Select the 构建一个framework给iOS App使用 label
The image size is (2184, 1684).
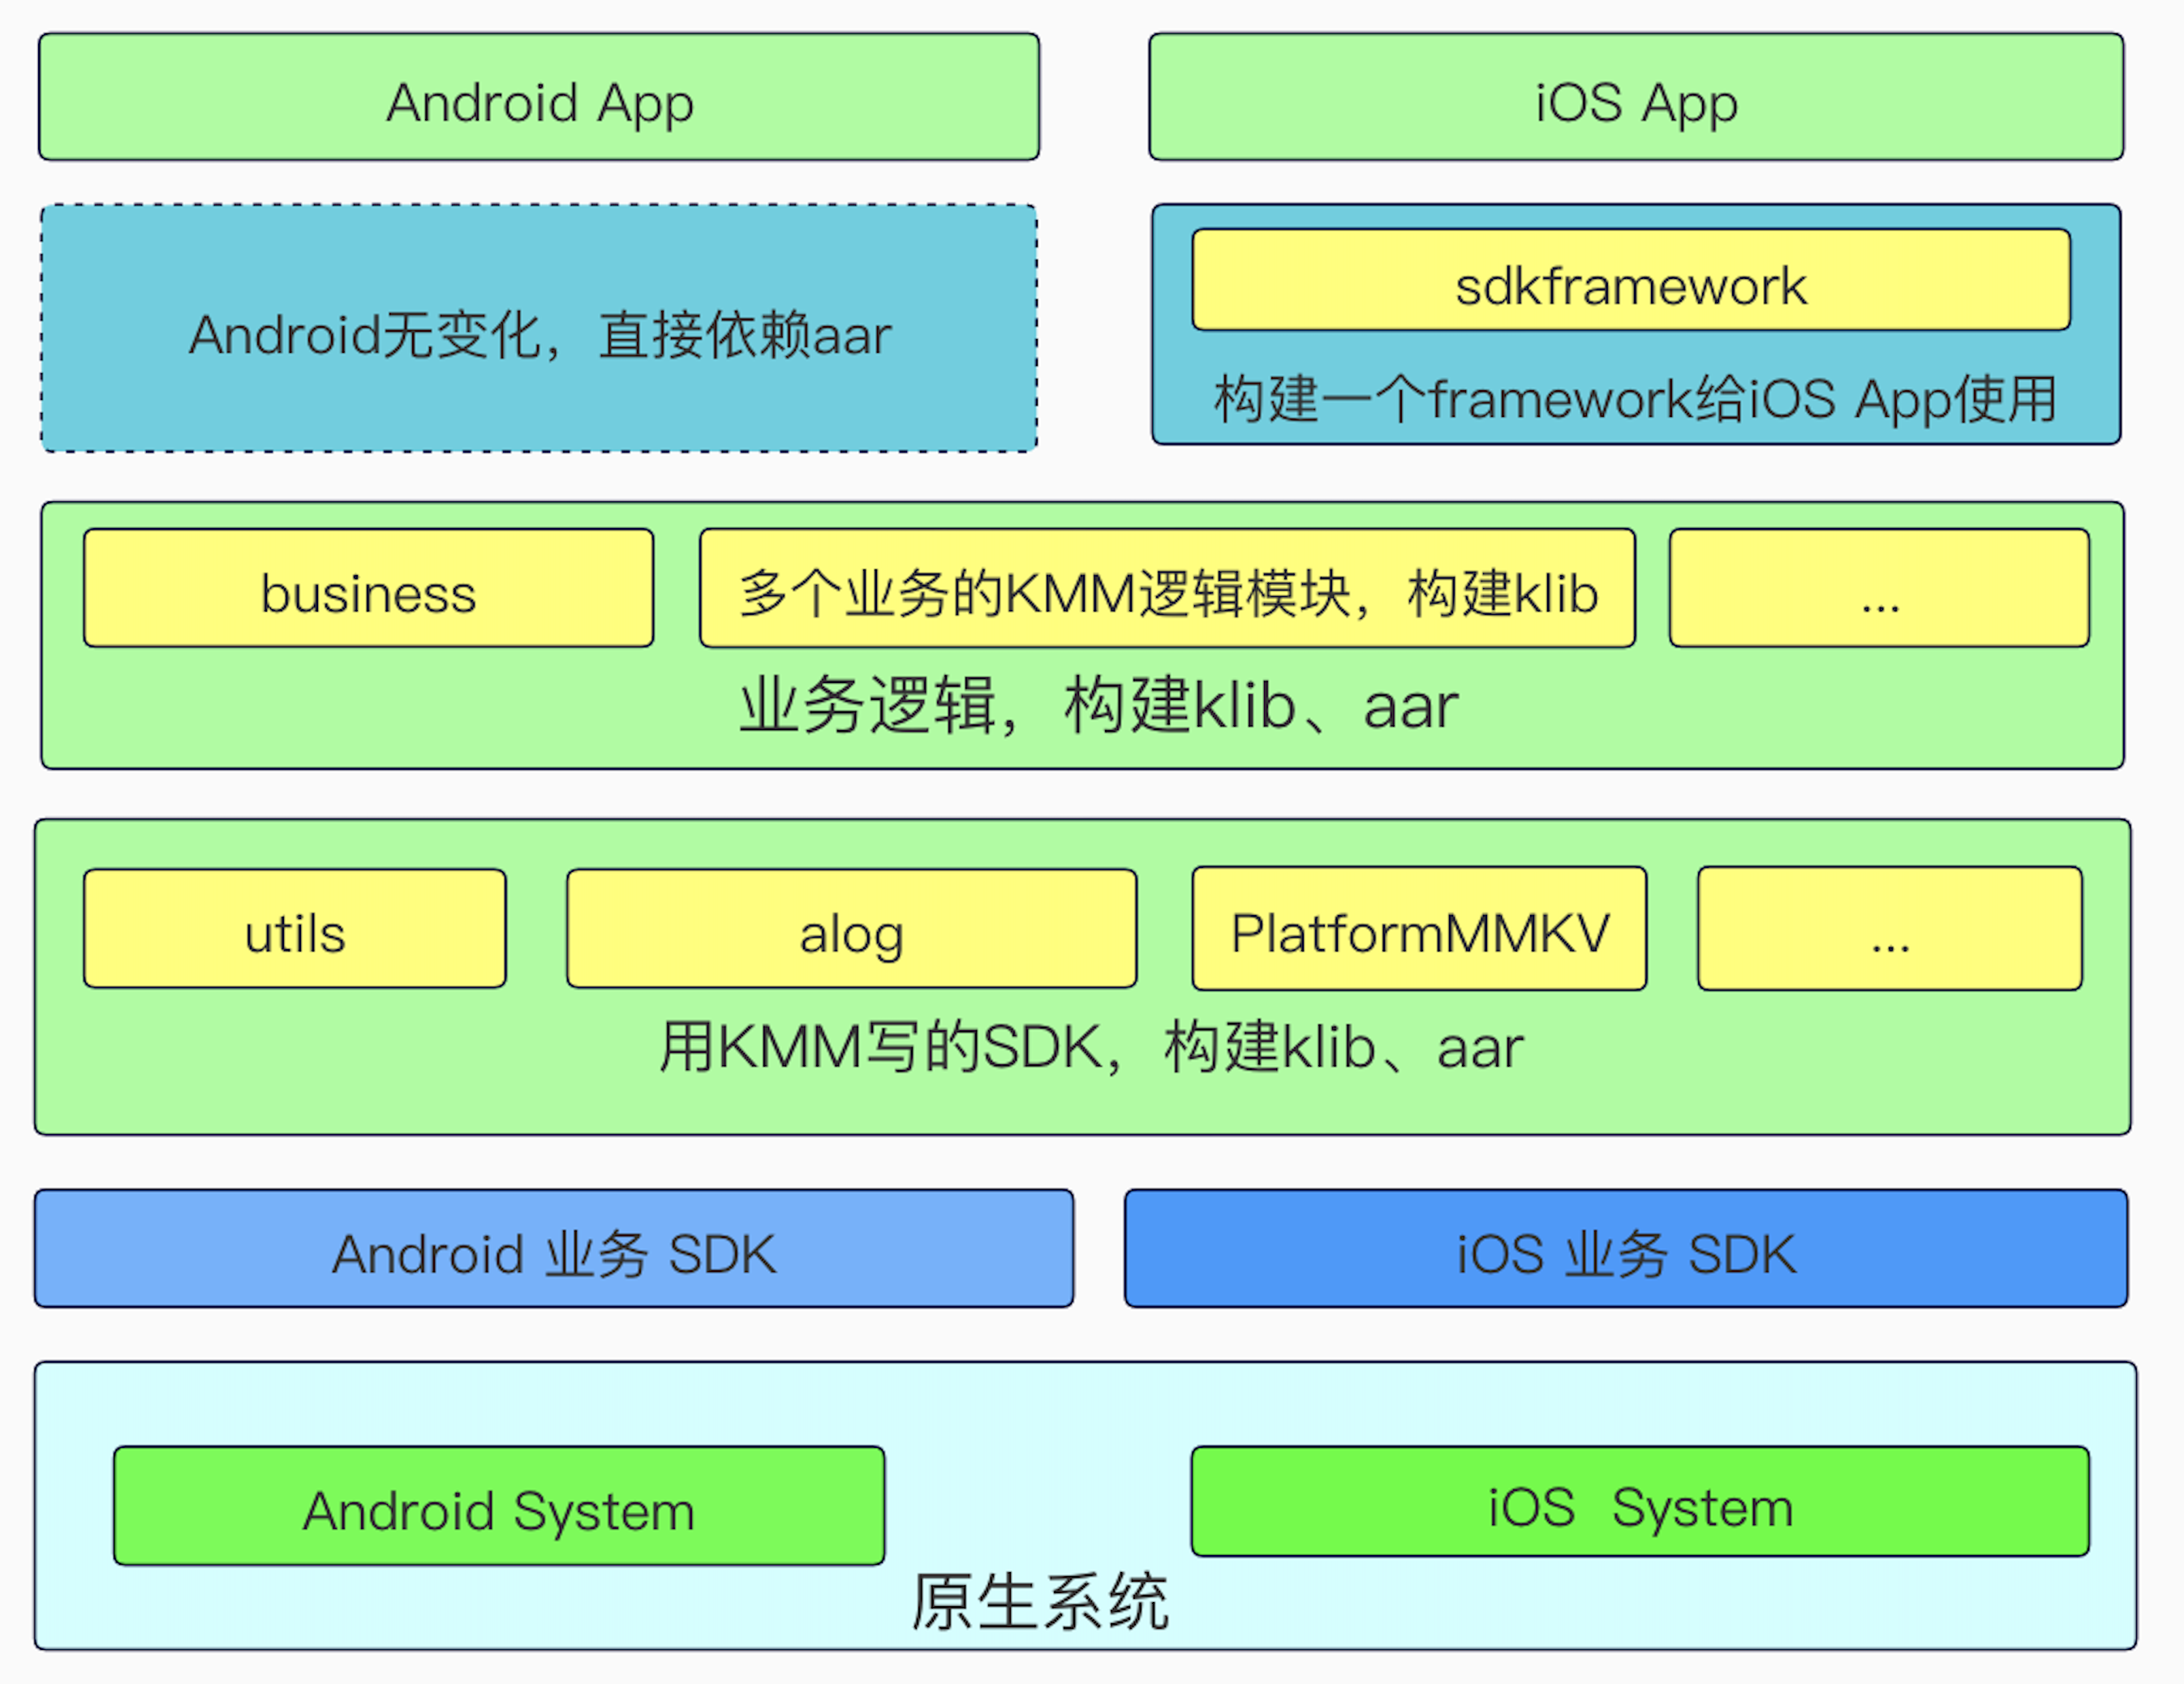click(x=1635, y=398)
